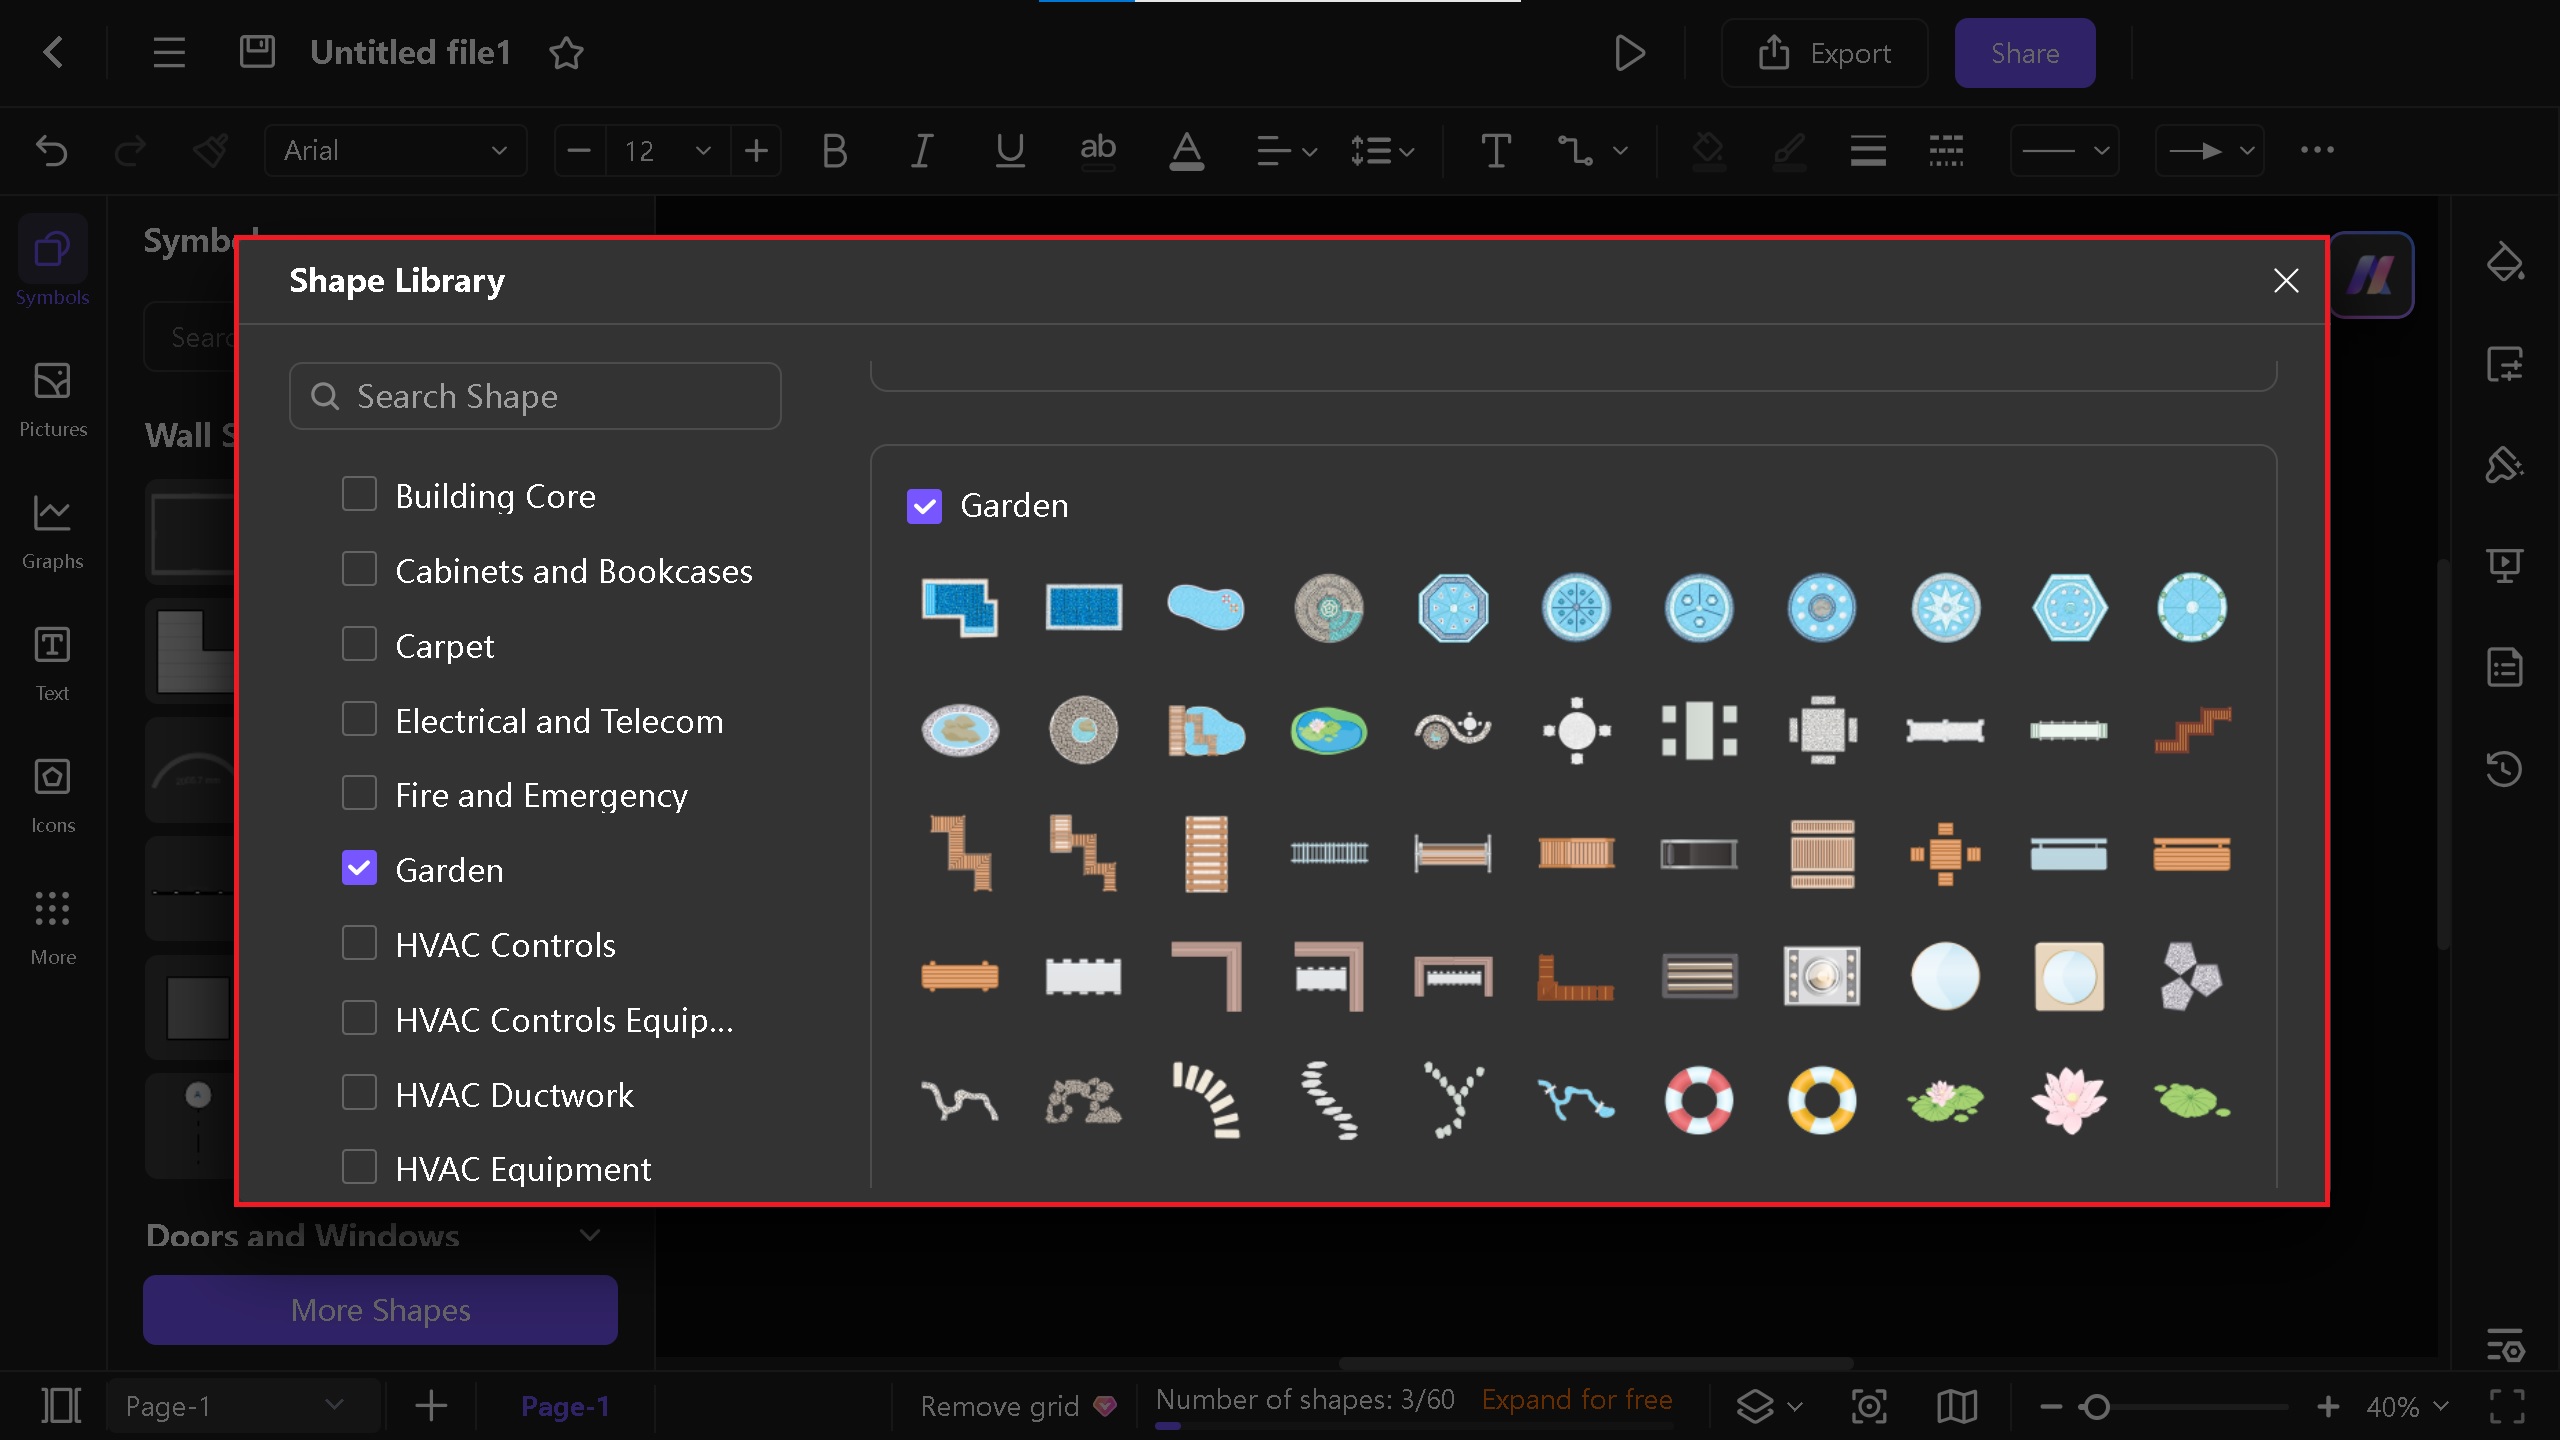
Task: Select the red-white lifebuoy shape
Action: pyautogui.click(x=1699, y=1100)
